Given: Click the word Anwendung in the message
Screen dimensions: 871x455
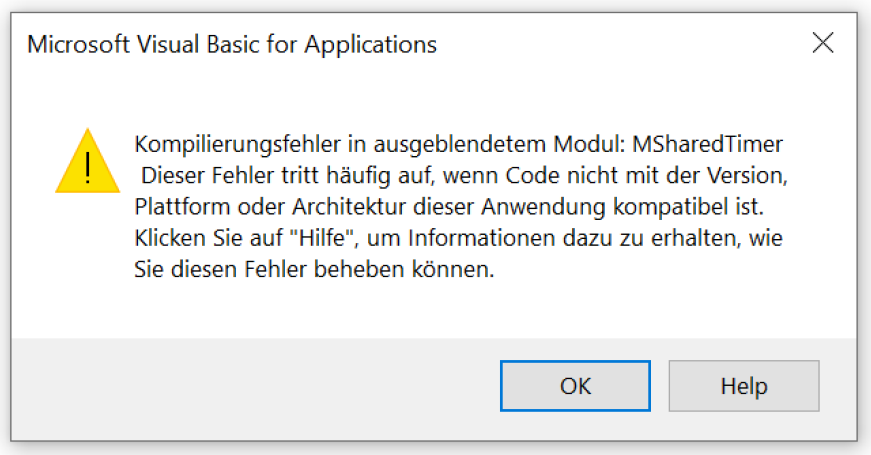Looking at the screenshot, I should click(x=543, y=207).
